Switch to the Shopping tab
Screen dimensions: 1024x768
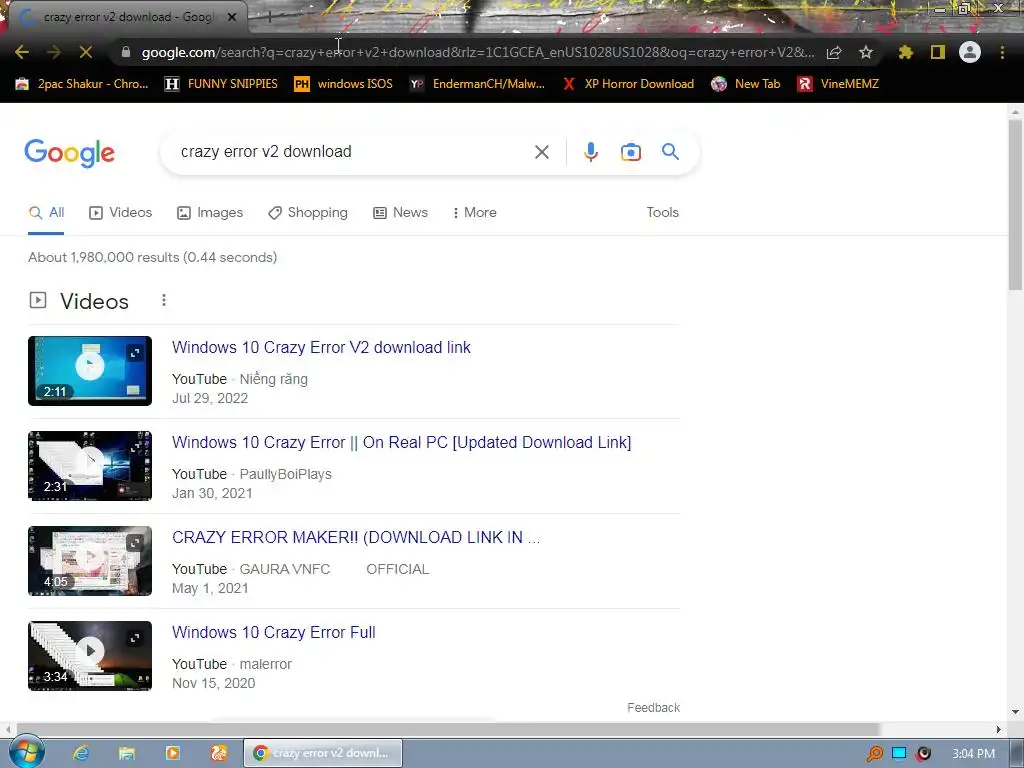pos(308,213)
